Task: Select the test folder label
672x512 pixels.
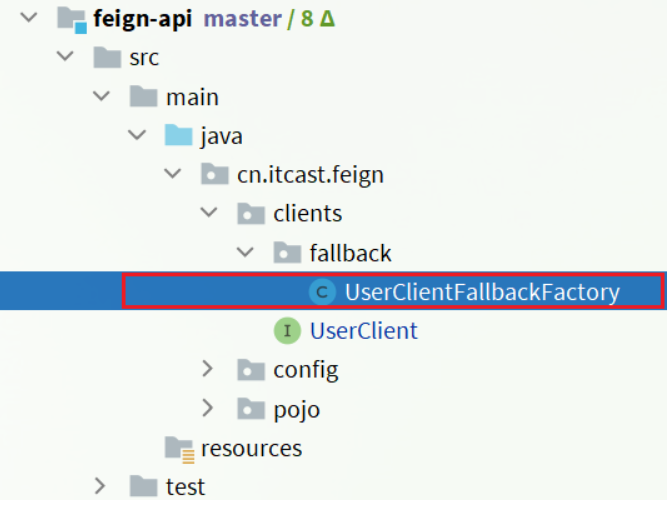Action: 185,487
